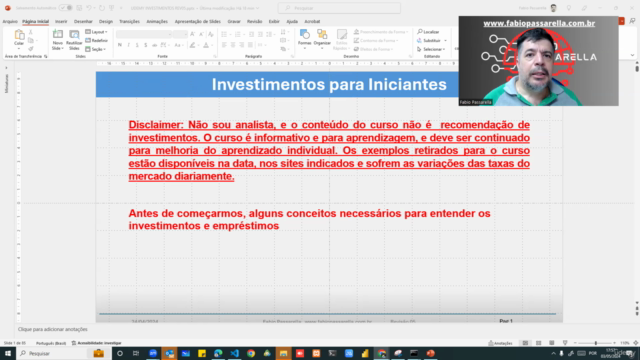This screenshot has height=360, width=640.
Task: Clear all formatting icon in Fonte group
Action: tap(211, 34)
